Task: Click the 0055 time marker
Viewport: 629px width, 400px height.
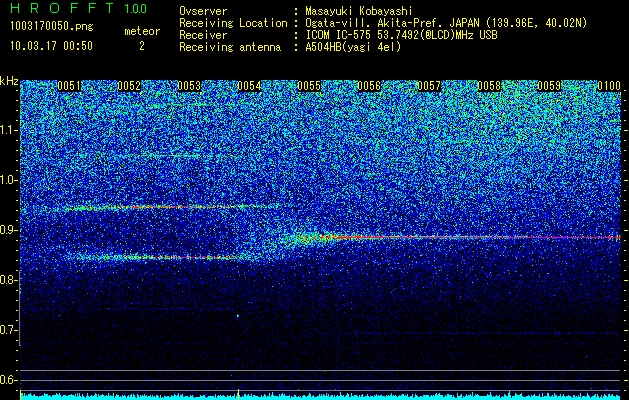Action: coord(309,86)
